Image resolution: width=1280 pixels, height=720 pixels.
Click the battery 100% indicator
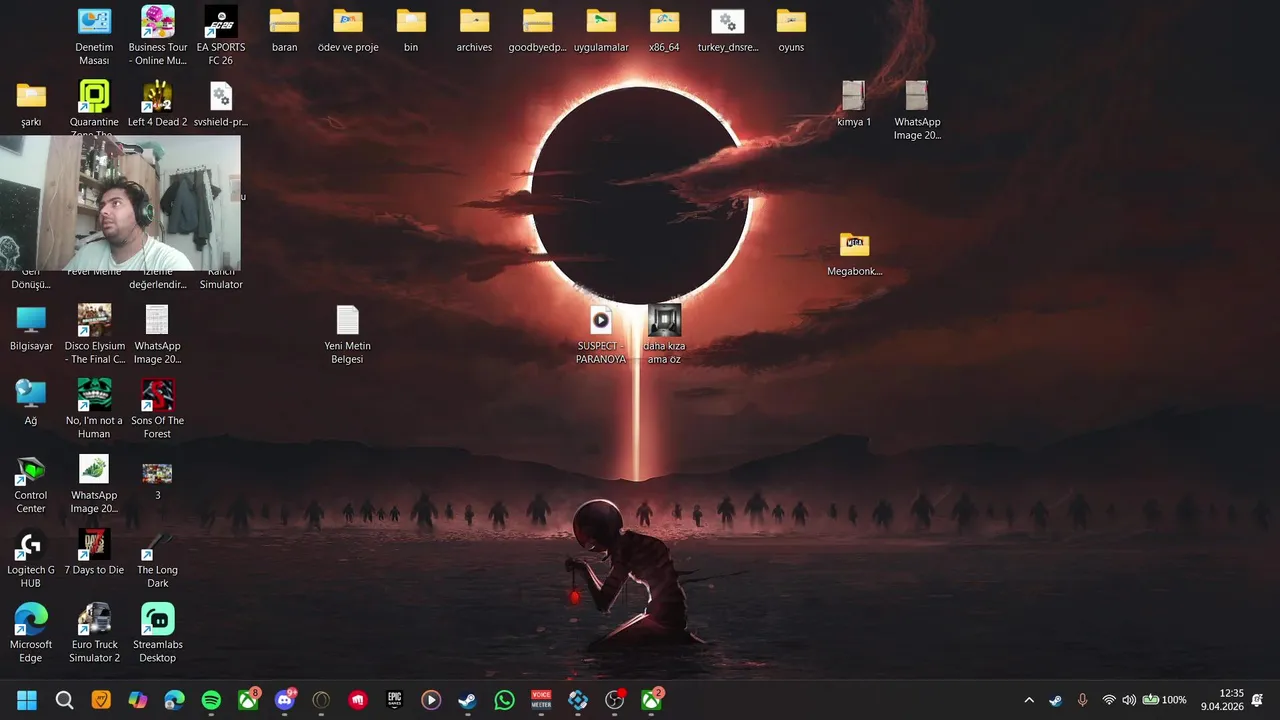1165,700
